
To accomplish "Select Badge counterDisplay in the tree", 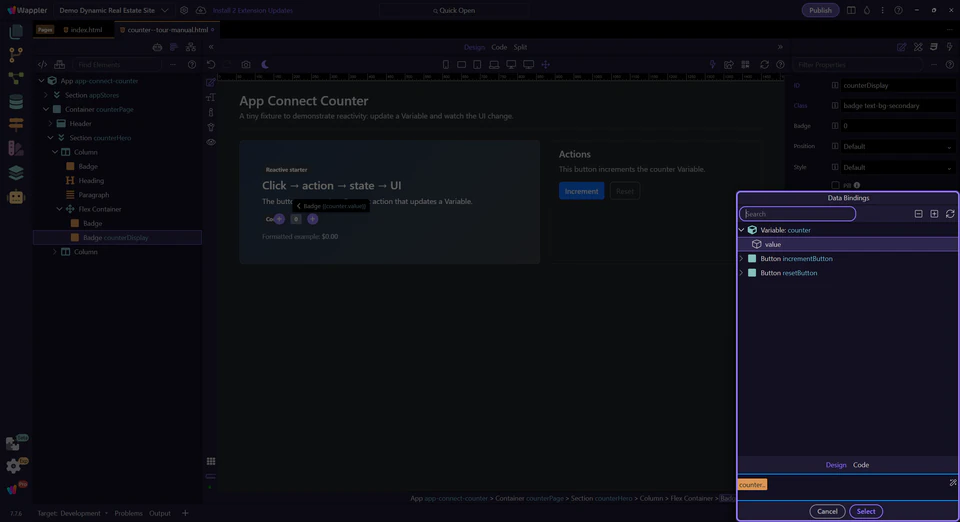I will click(x=117, y=237).
